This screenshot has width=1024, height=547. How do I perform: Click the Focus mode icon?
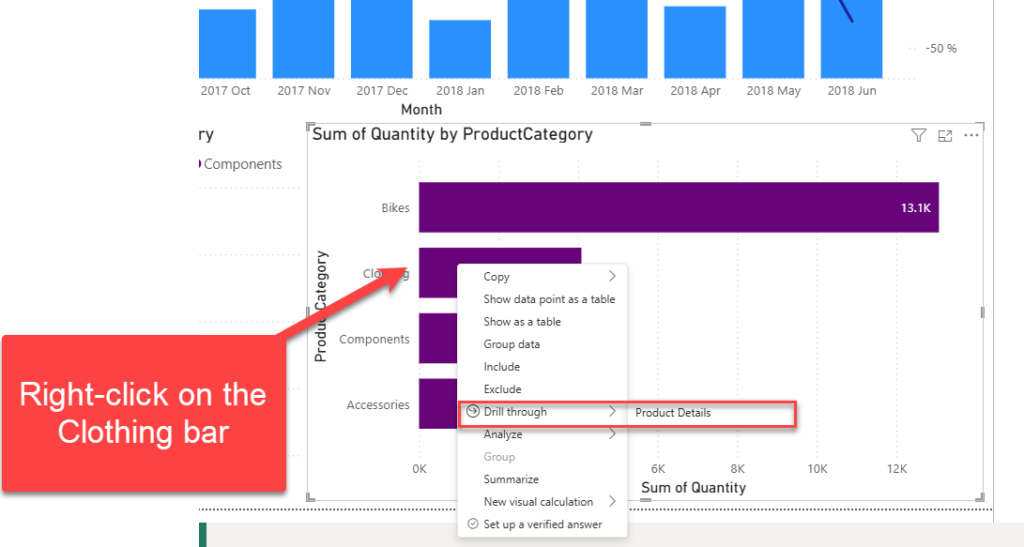(x=945, y=136)
